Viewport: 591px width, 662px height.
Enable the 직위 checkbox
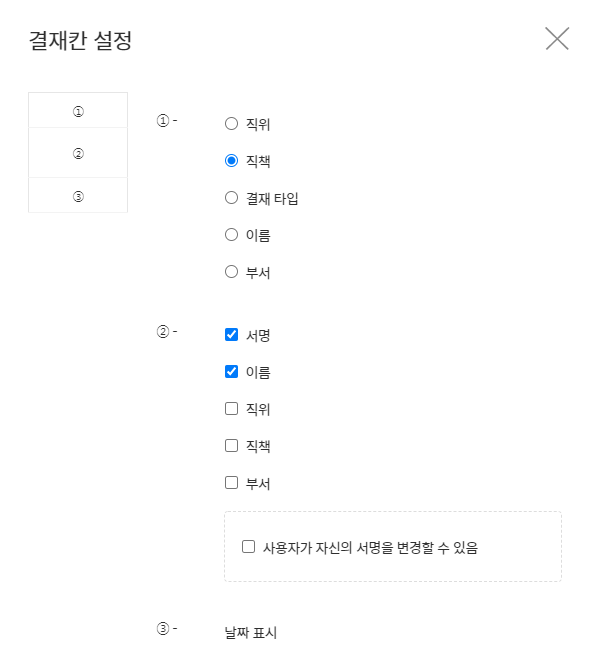click(x=231, y=409)
